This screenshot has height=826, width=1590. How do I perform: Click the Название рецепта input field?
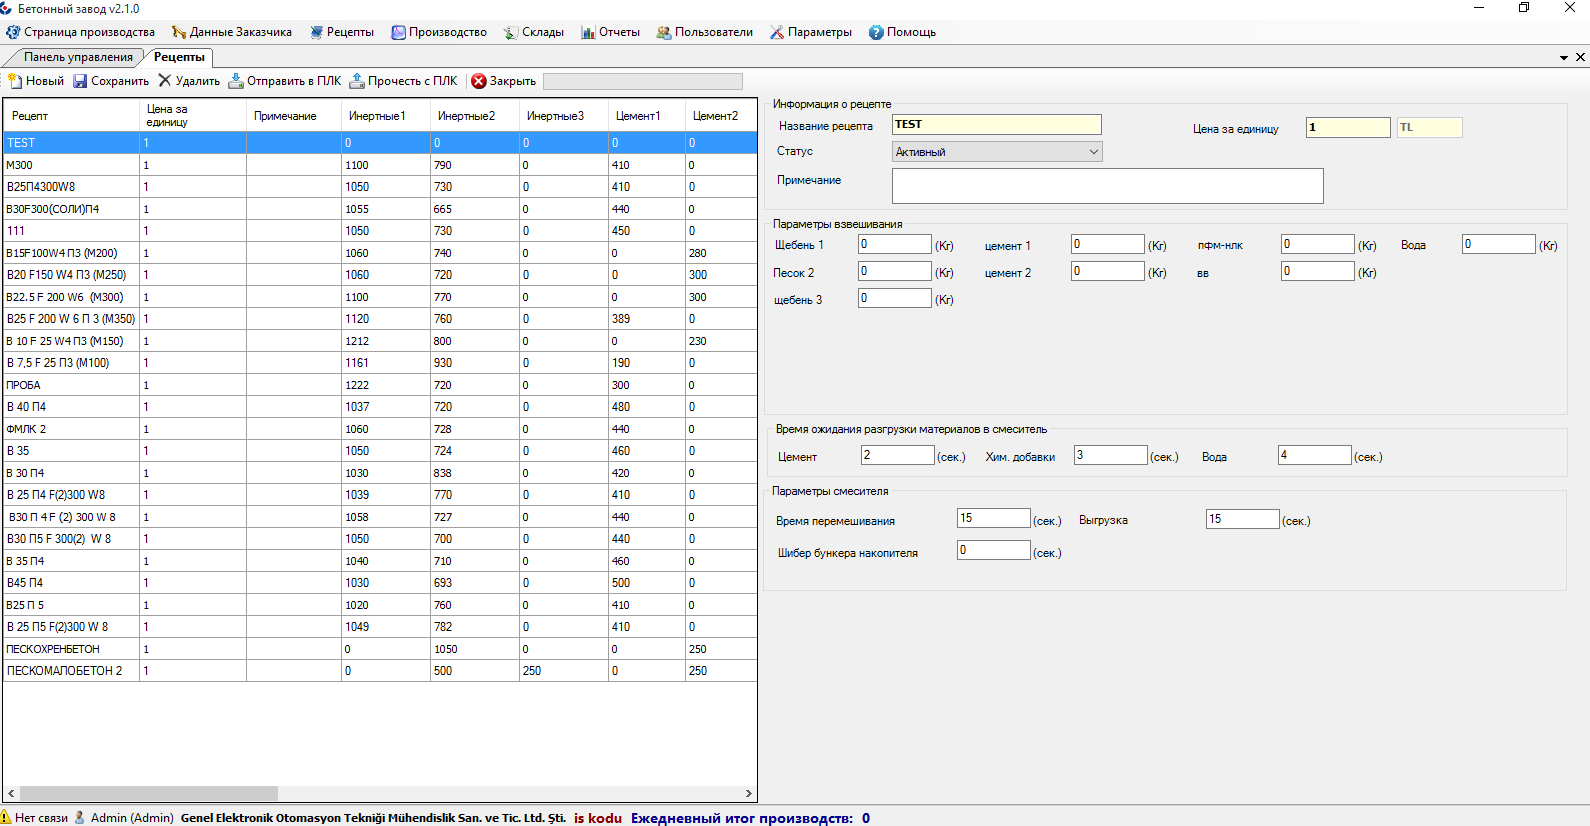pos(996,125)
